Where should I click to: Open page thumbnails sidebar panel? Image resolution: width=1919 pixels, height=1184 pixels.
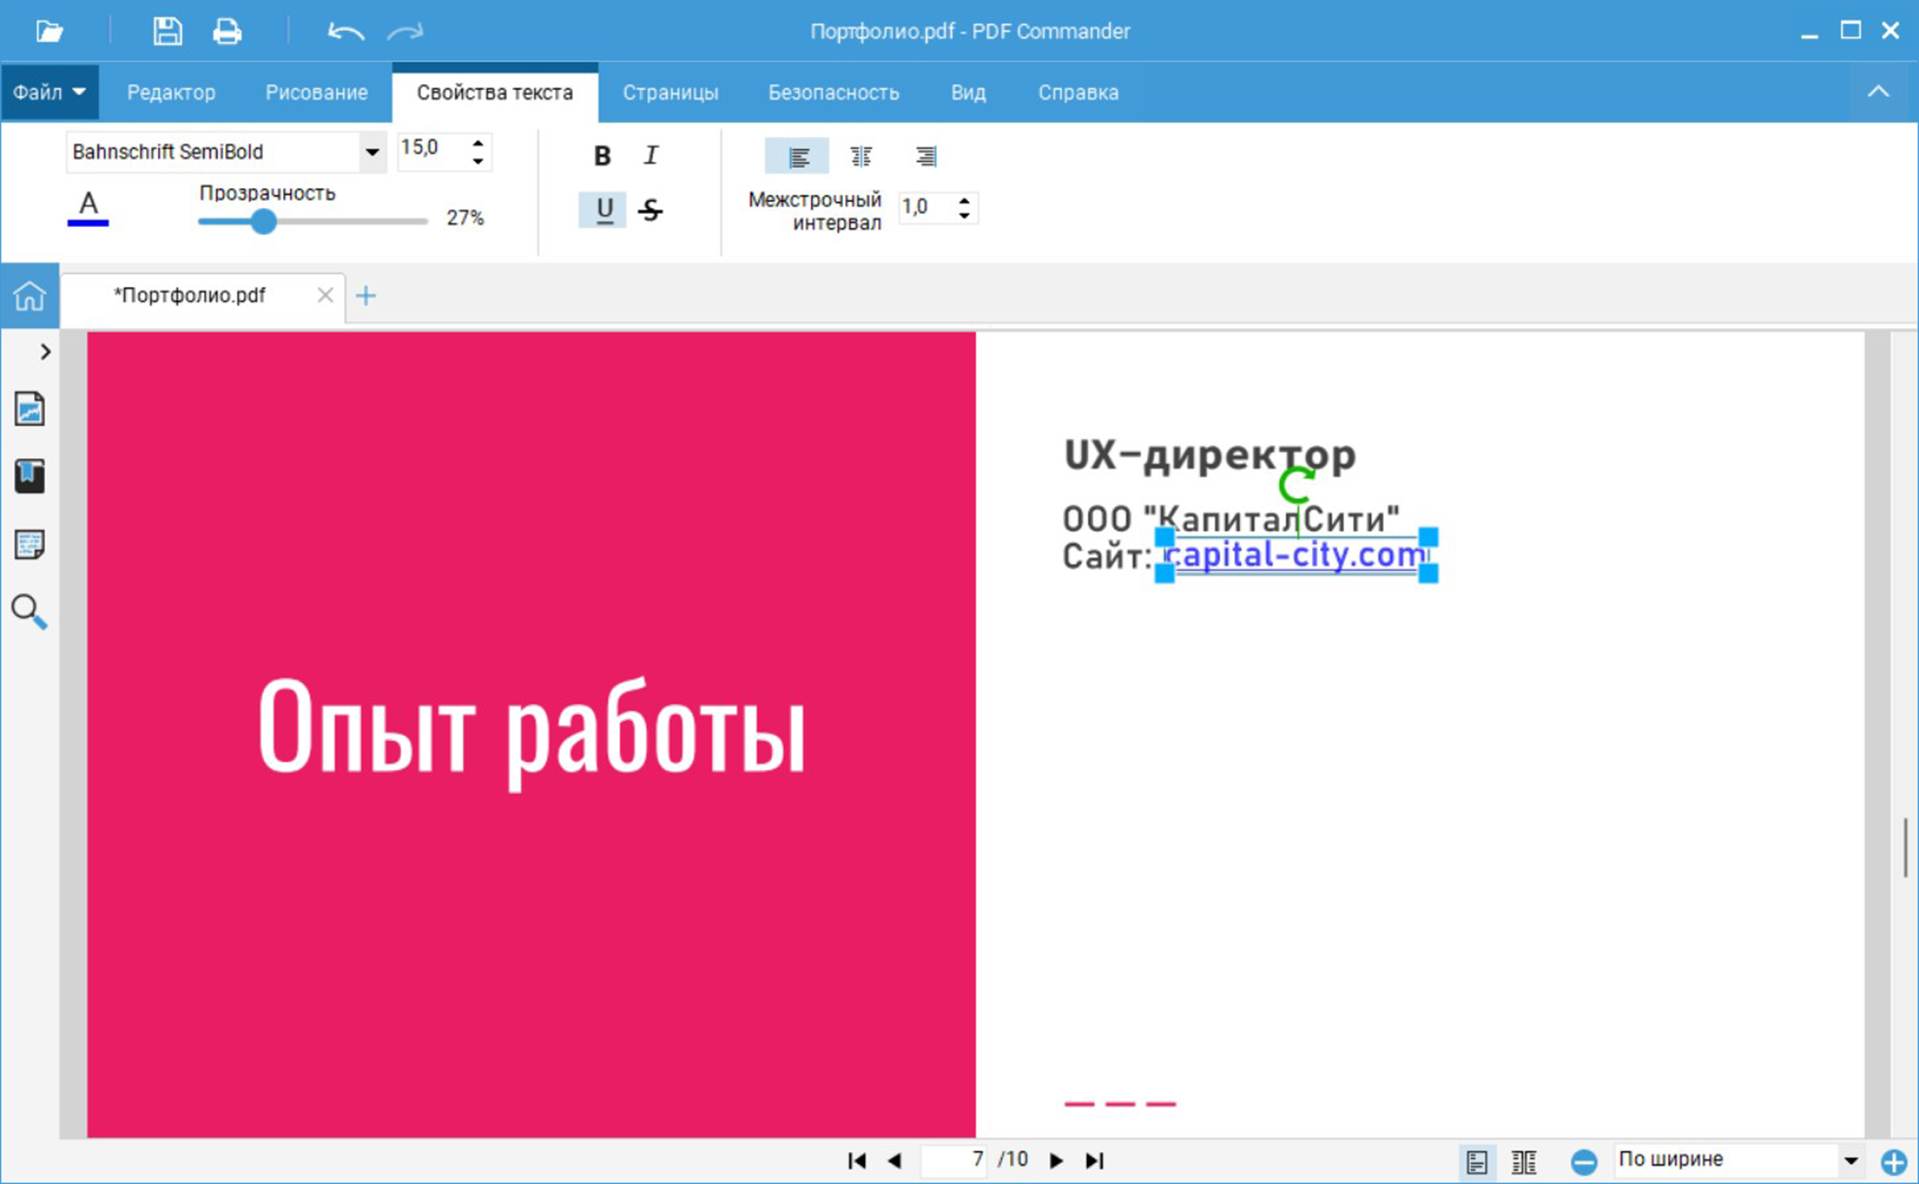point(29,409)
